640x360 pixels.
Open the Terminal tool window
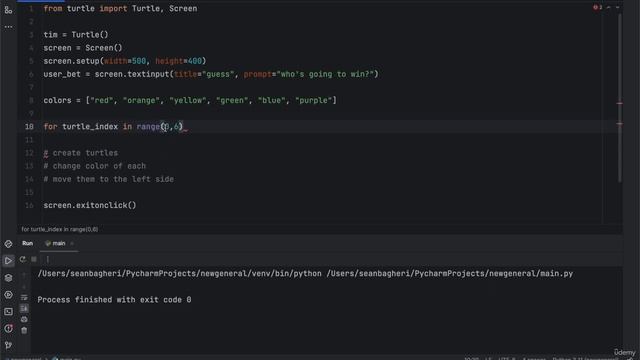click(8, 312)
